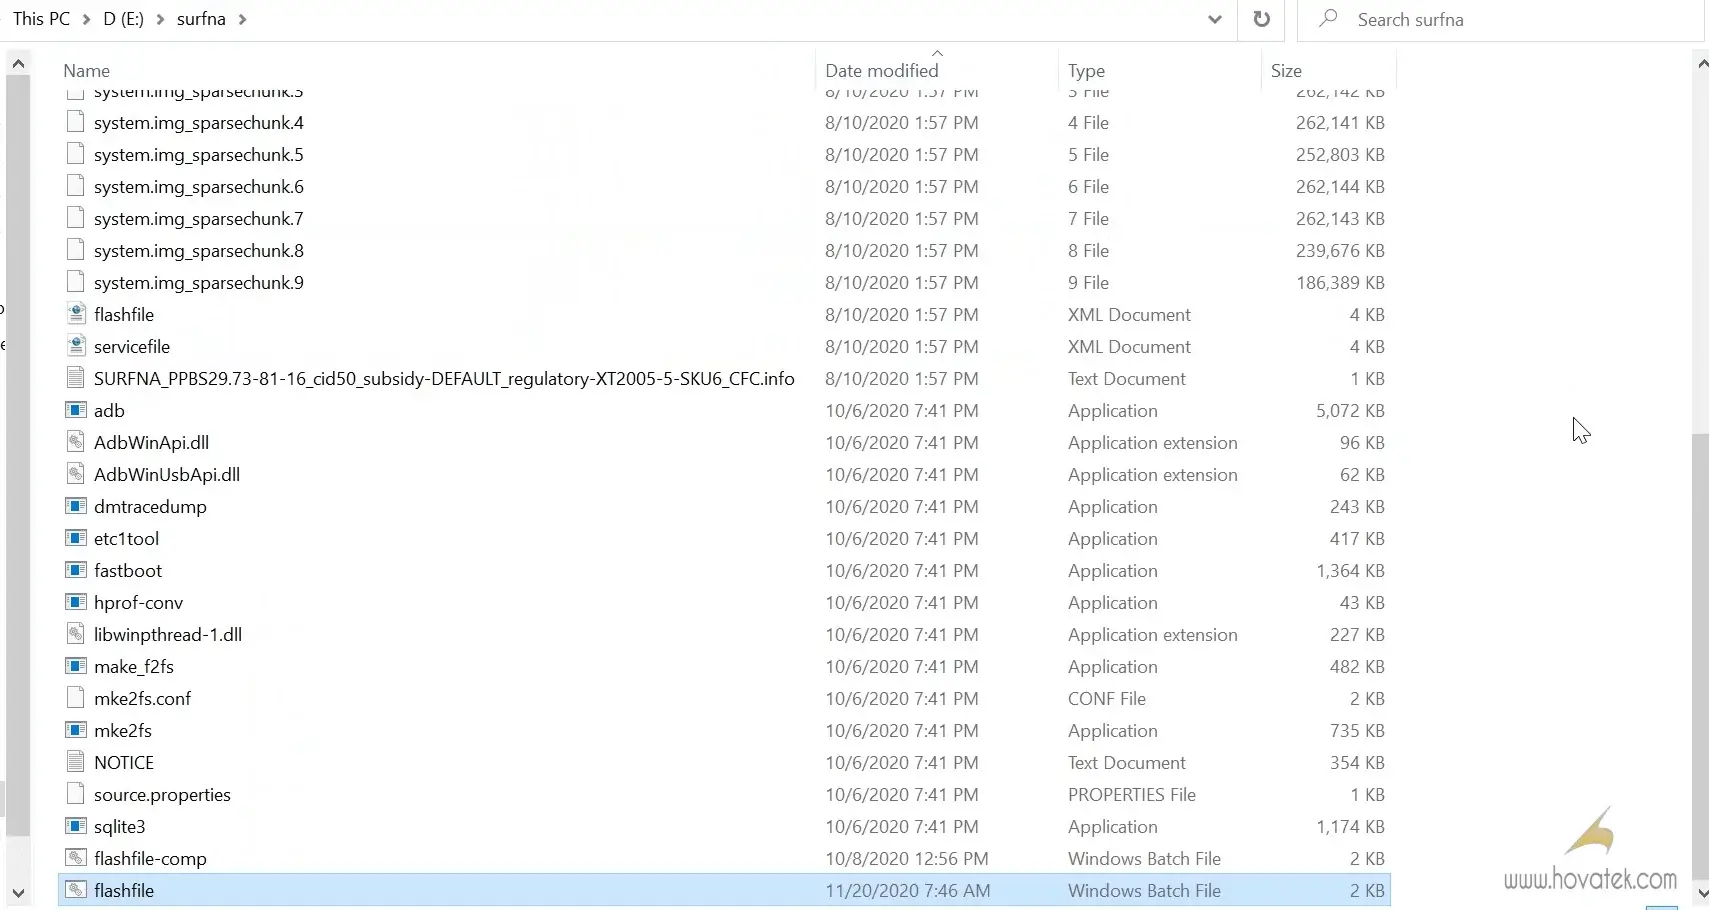Click the flashfile XML document icon
Viewport: 1709px width, 910px height.
(76, 314)
